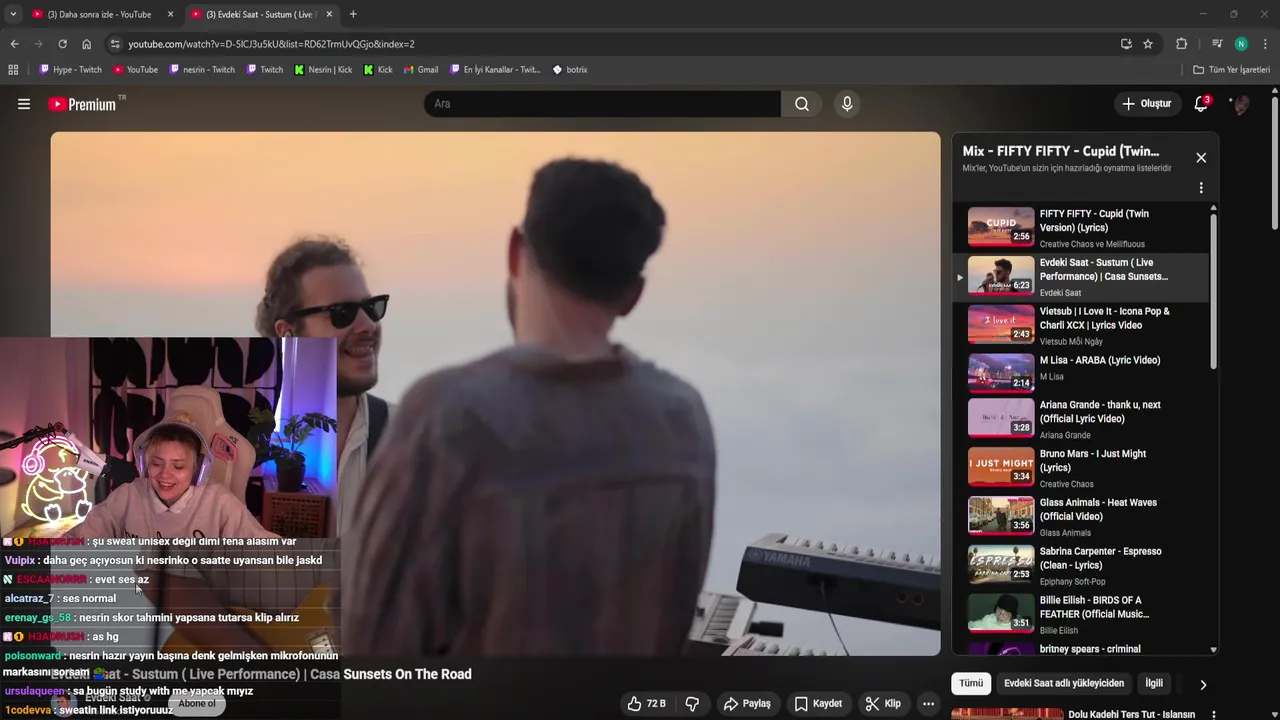Click the video player area
Image resolution: width=1280 pixels, height=720 pixels.
pos(495,393)
